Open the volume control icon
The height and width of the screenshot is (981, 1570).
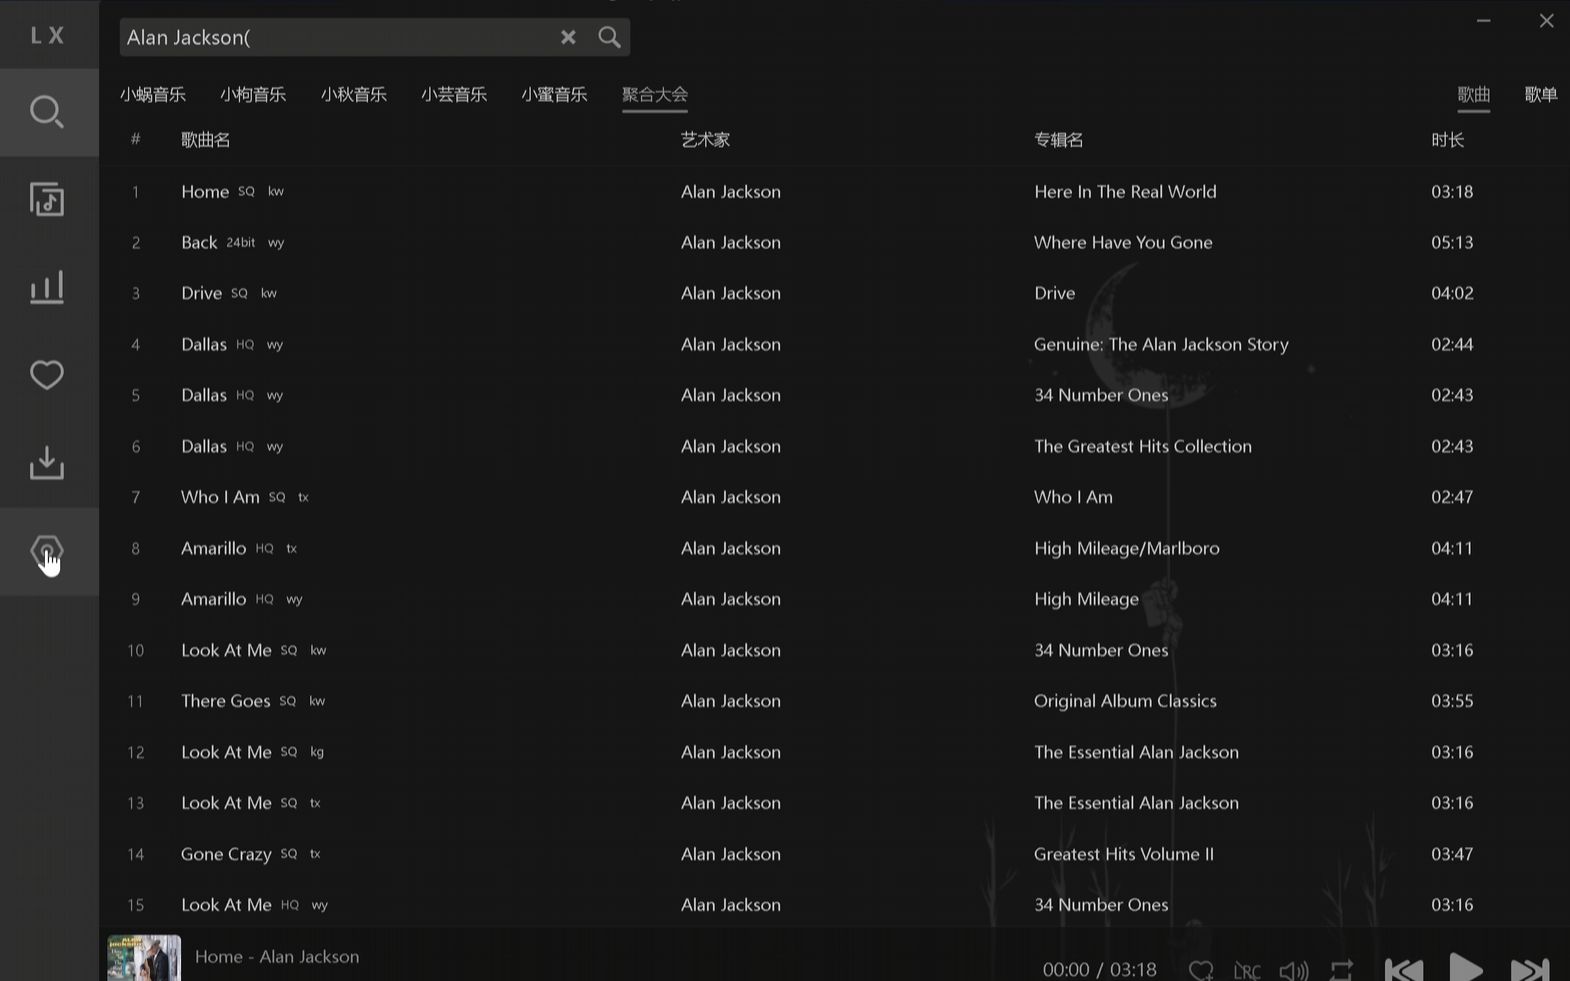coord(1294,970)
